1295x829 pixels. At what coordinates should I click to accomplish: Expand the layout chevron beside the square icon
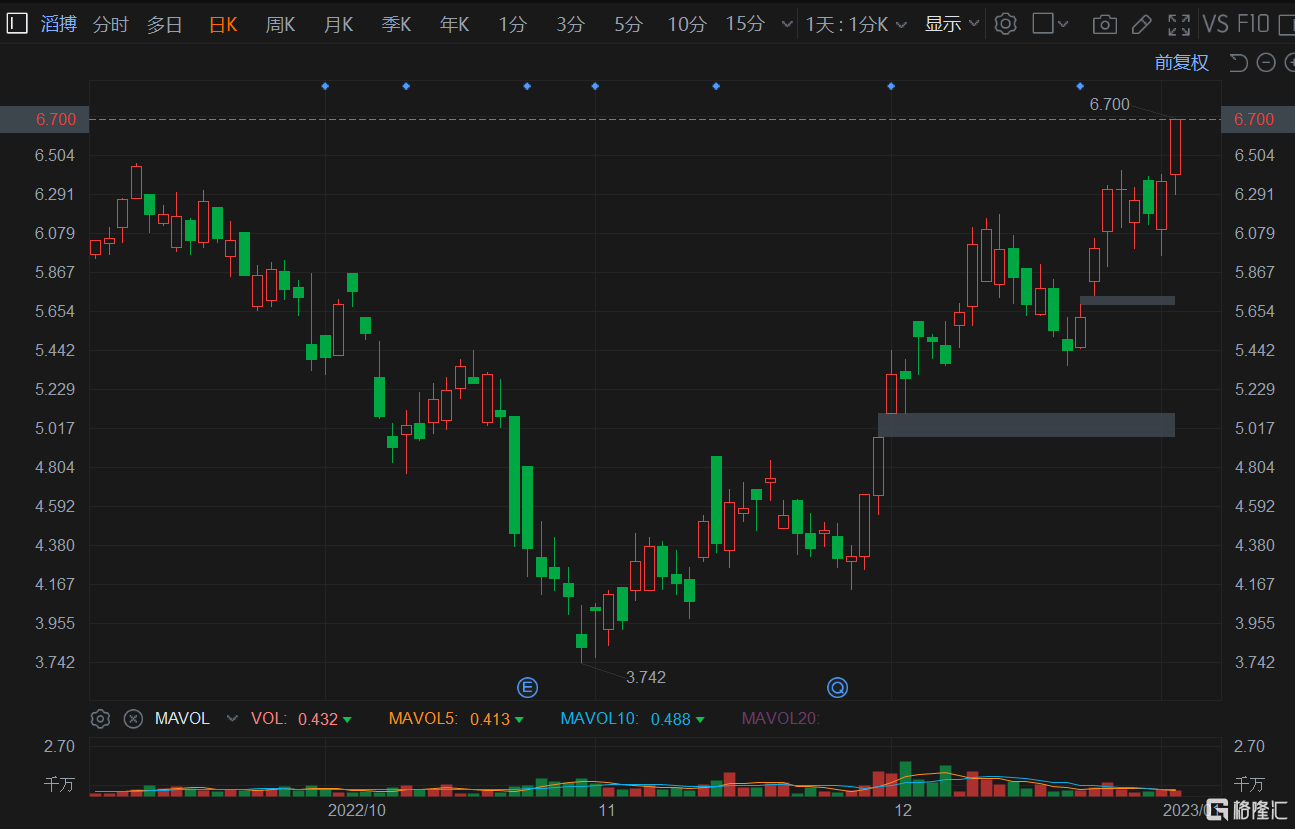pyautogui.click(x=1063, y=24)
